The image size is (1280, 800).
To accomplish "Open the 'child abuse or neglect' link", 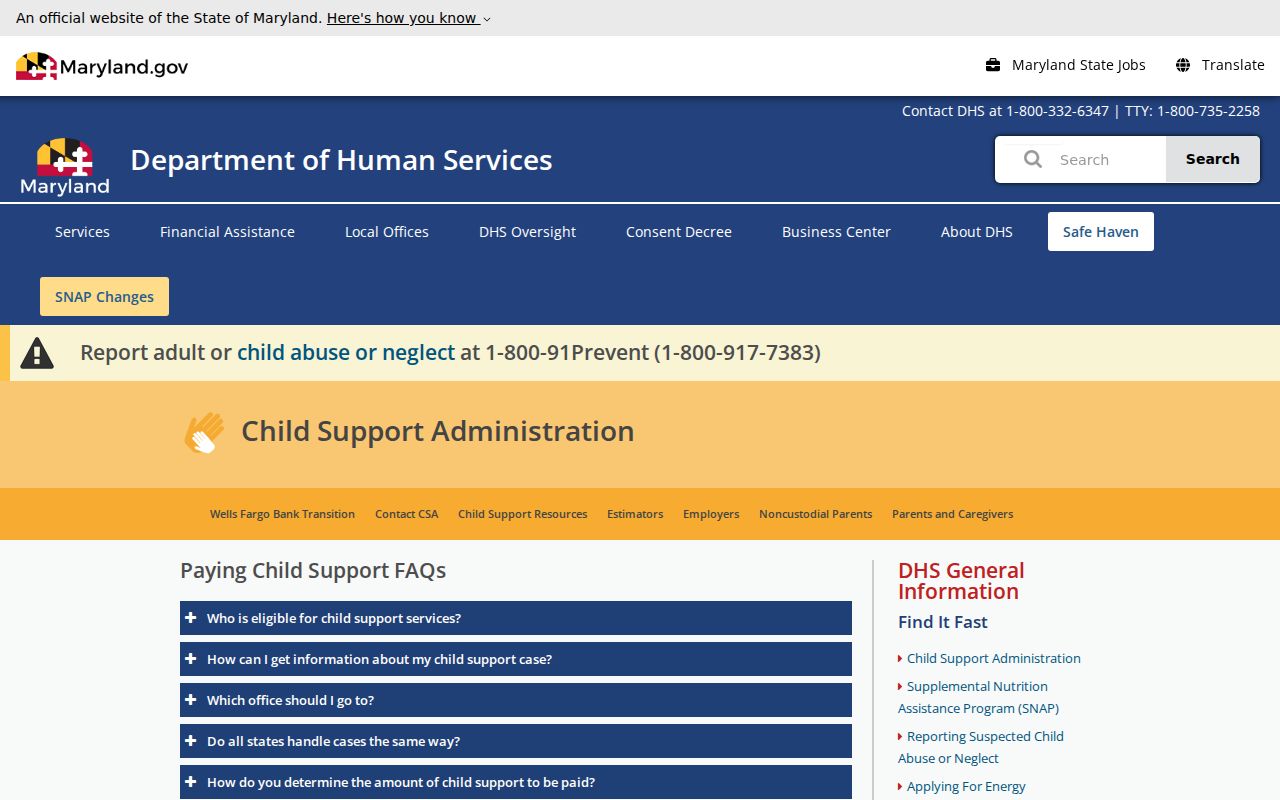I will (x=346, y=353).
